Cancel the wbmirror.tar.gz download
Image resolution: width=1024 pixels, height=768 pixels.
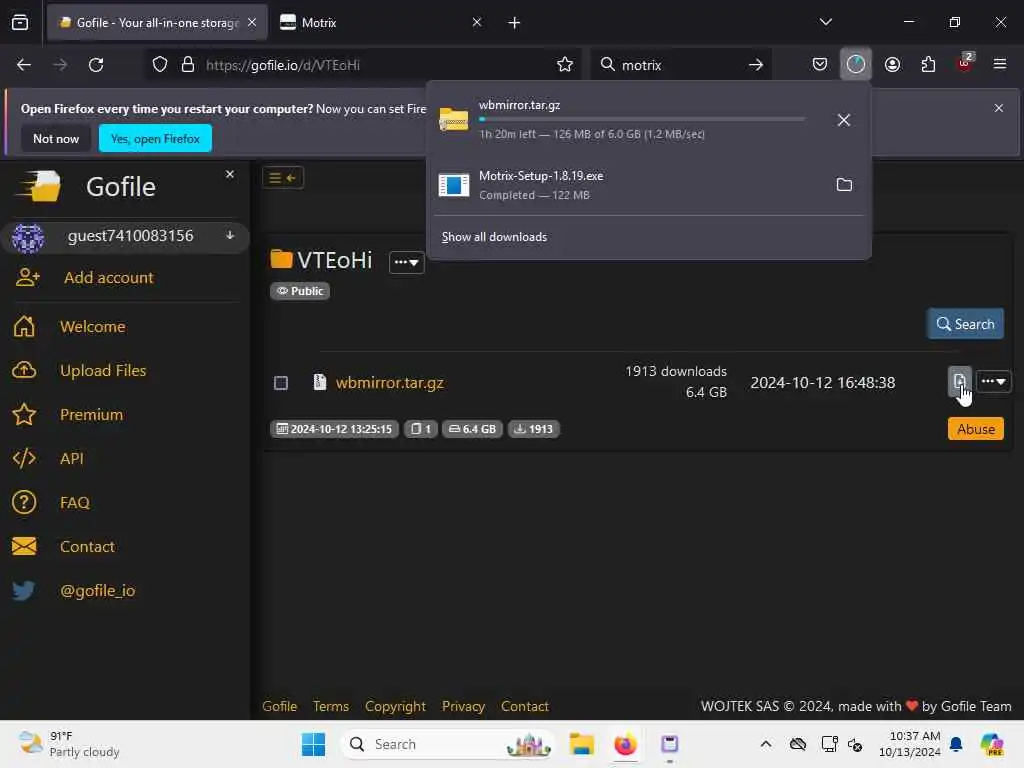[844, 120]
